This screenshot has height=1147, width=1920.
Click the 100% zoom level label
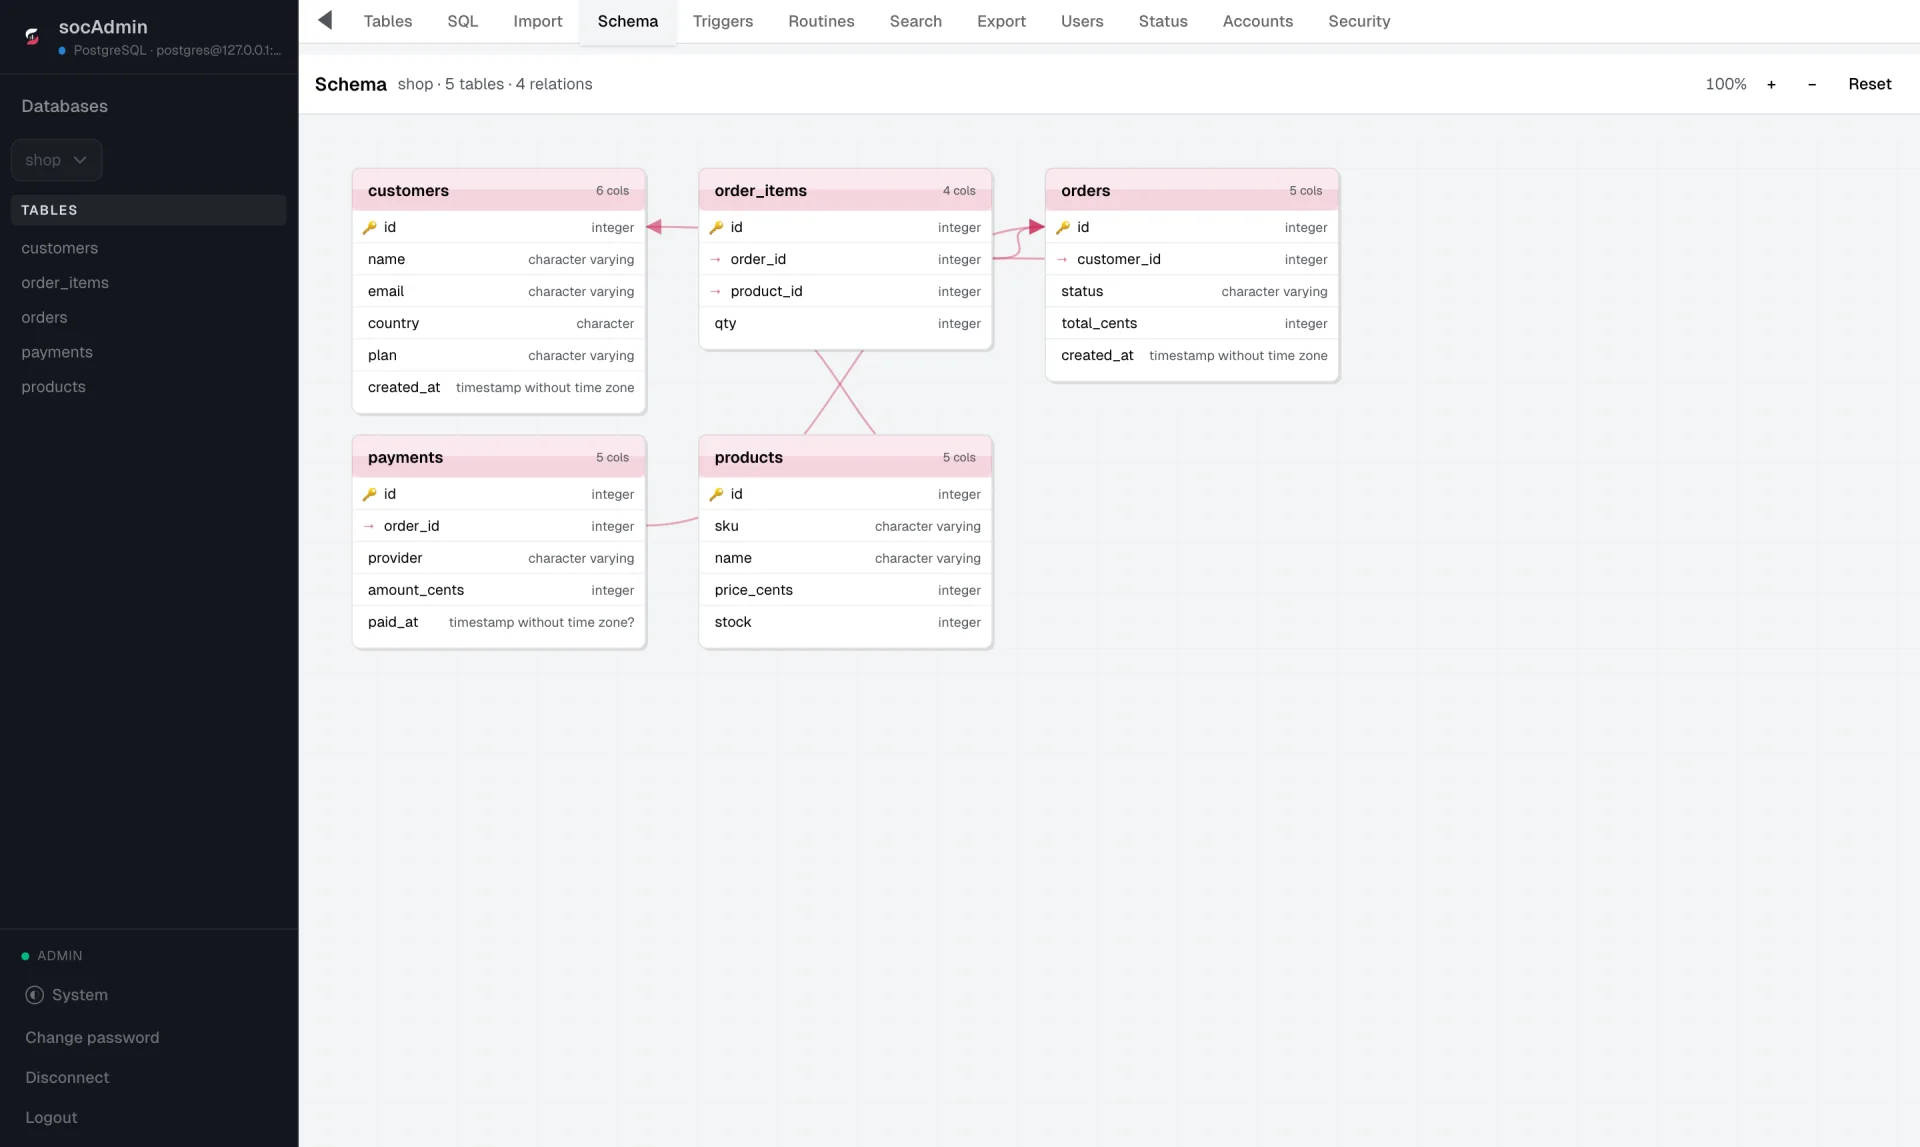(x=1726, y=84)
